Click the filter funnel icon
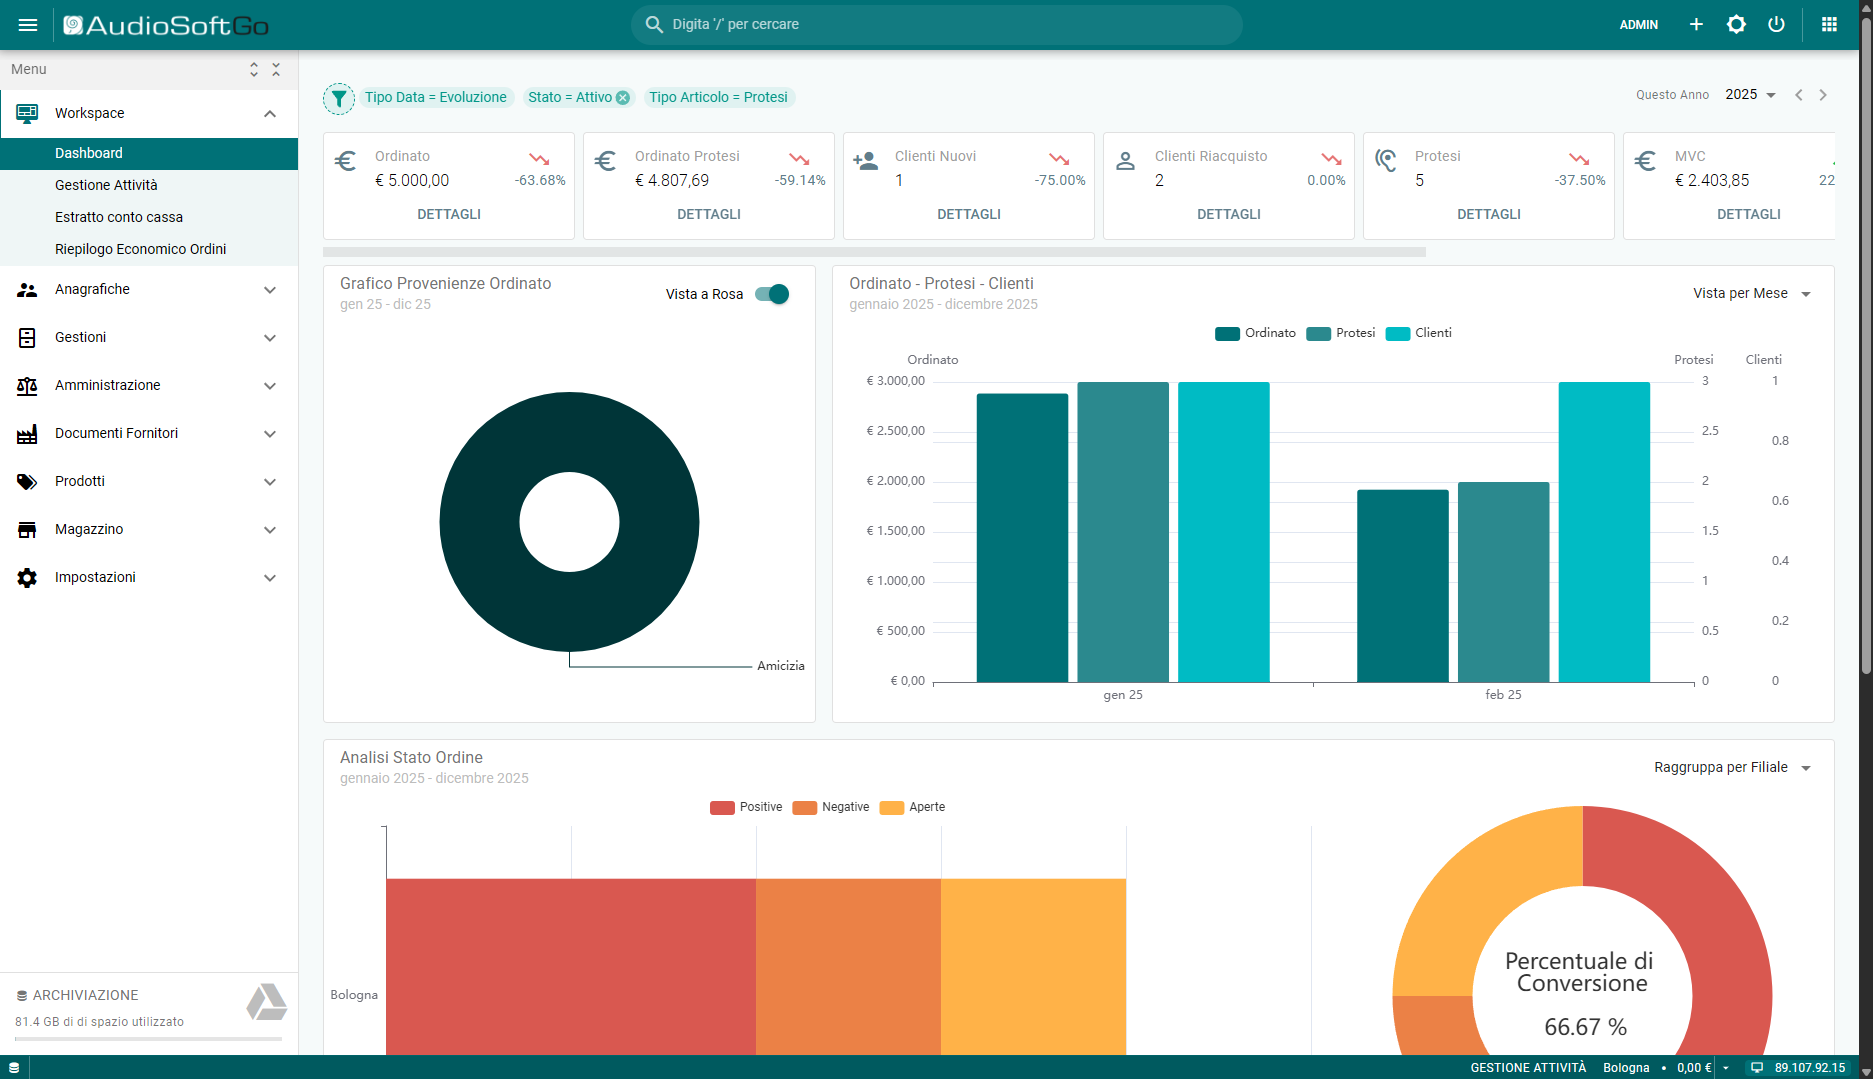1873x1079 pixels. click(x=339, y=98)
